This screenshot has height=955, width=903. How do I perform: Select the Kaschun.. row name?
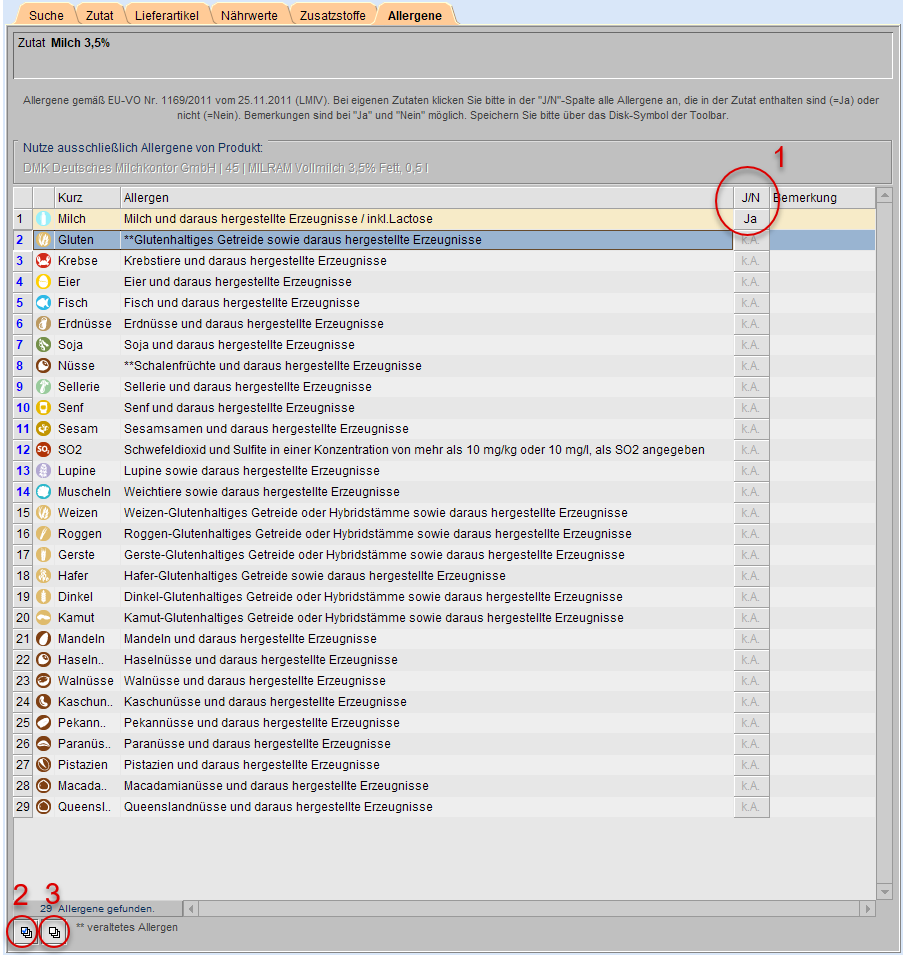pos(85,702)
